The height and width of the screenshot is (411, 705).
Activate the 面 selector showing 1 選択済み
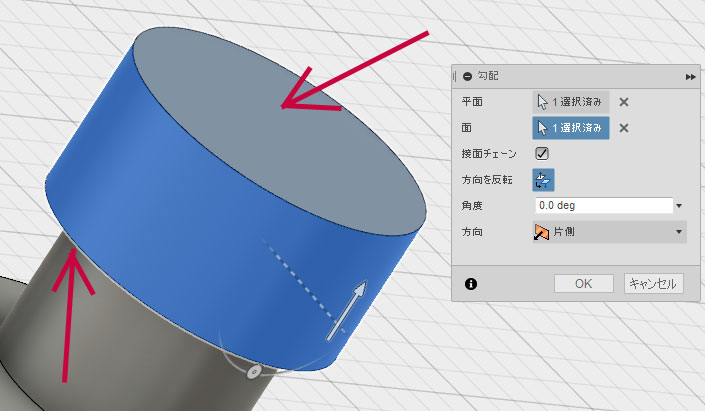[x=570, y=128]
